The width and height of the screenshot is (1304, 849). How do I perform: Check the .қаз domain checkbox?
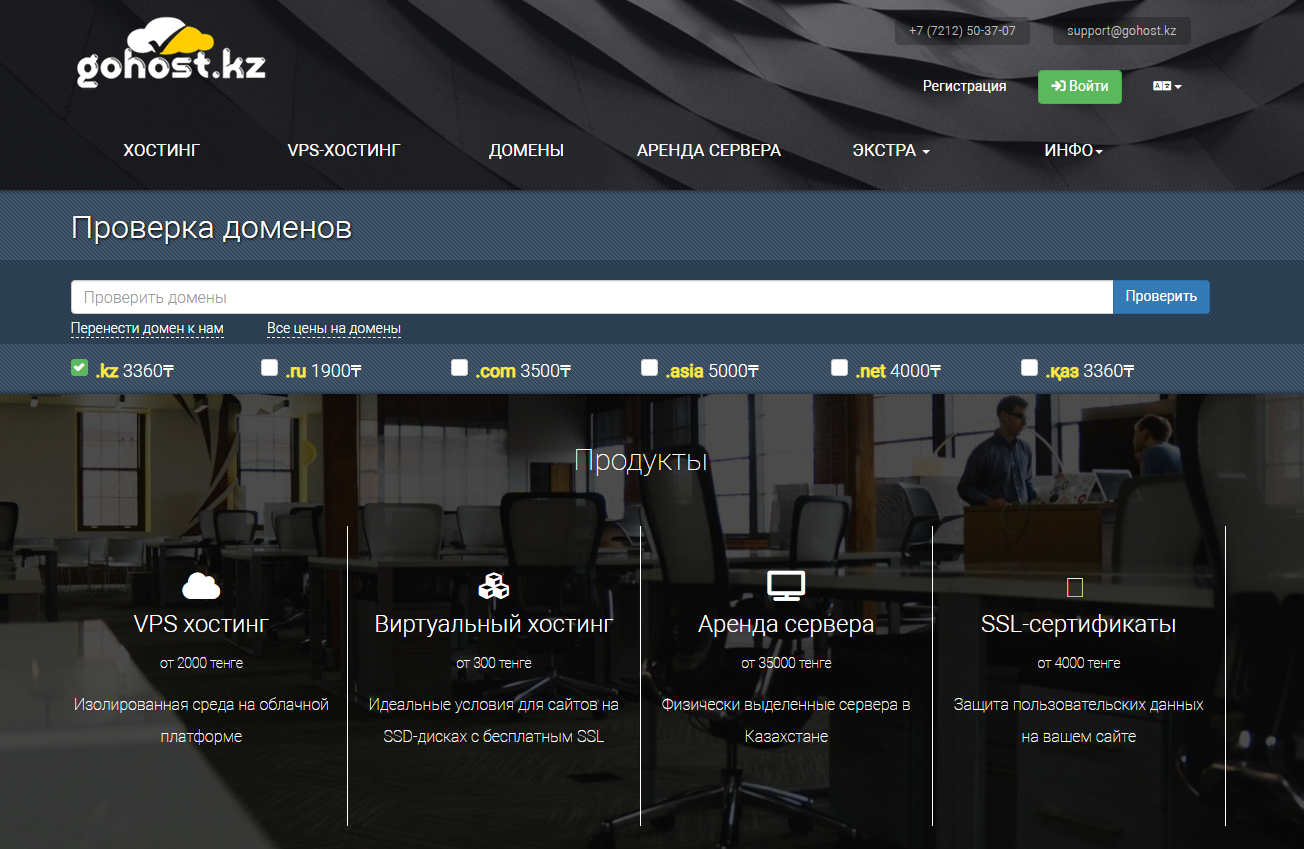[x=1029, y=368]
